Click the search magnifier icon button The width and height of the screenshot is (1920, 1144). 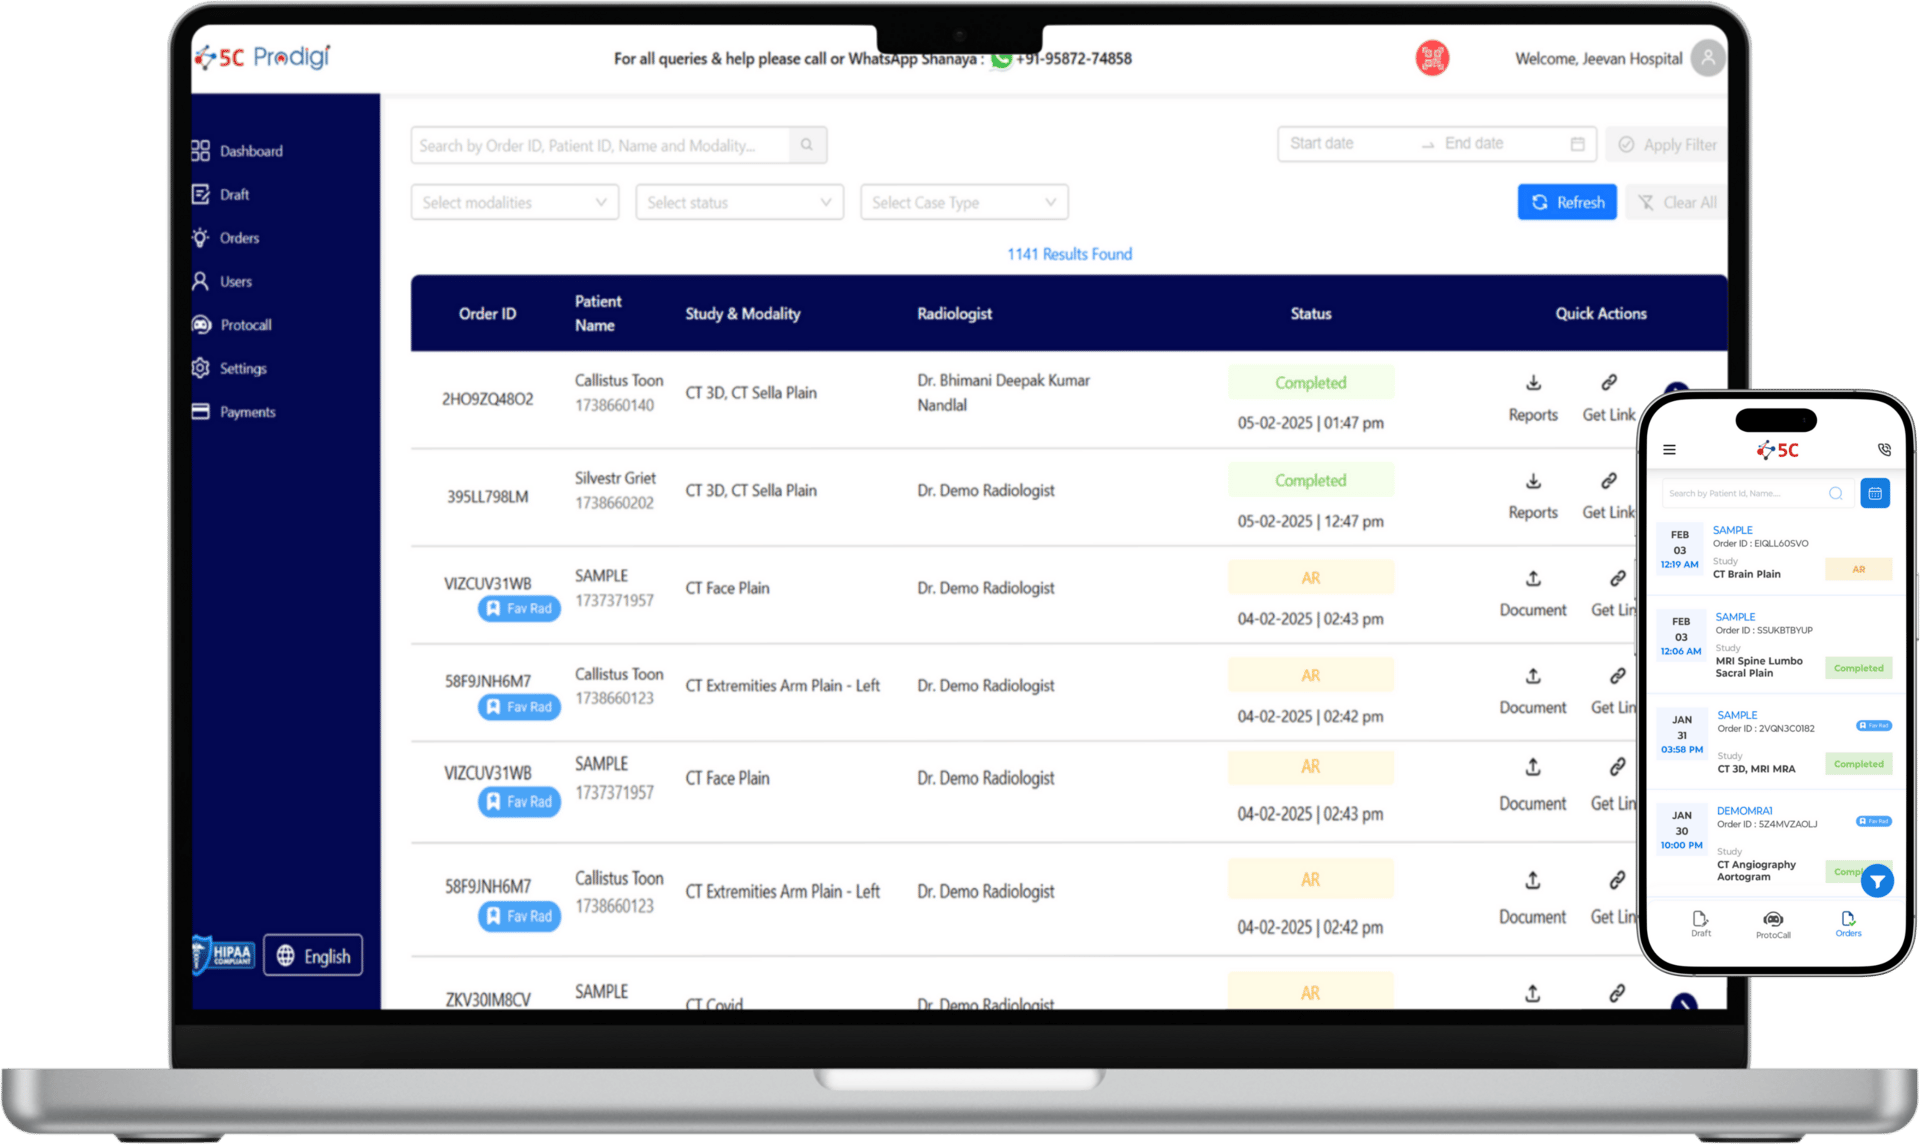tap(807, 145)
